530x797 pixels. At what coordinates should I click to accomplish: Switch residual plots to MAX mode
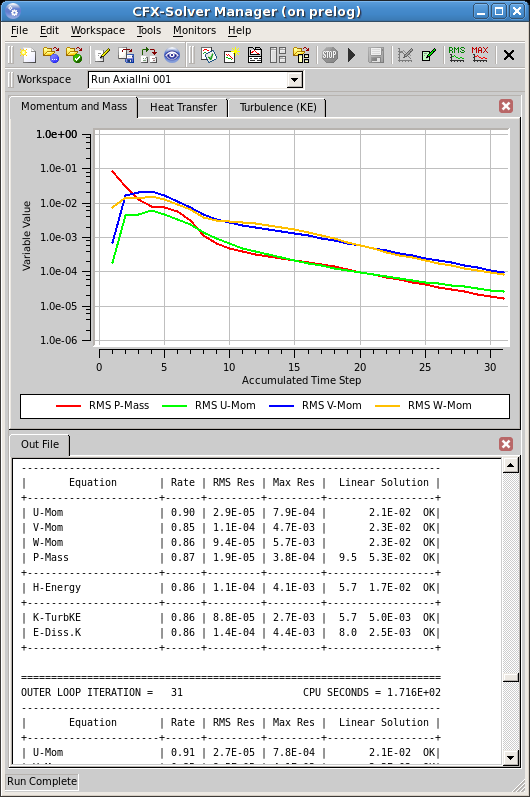[480, 54]
